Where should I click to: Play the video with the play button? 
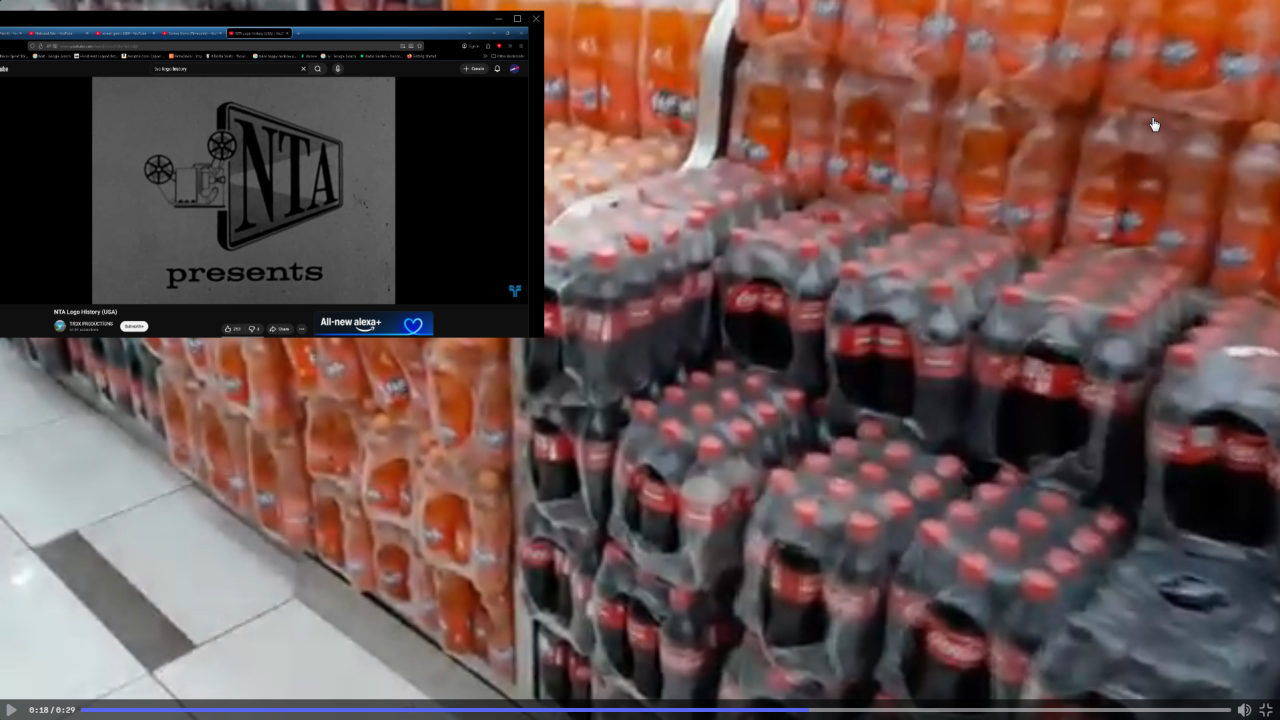tap(11, 710)
